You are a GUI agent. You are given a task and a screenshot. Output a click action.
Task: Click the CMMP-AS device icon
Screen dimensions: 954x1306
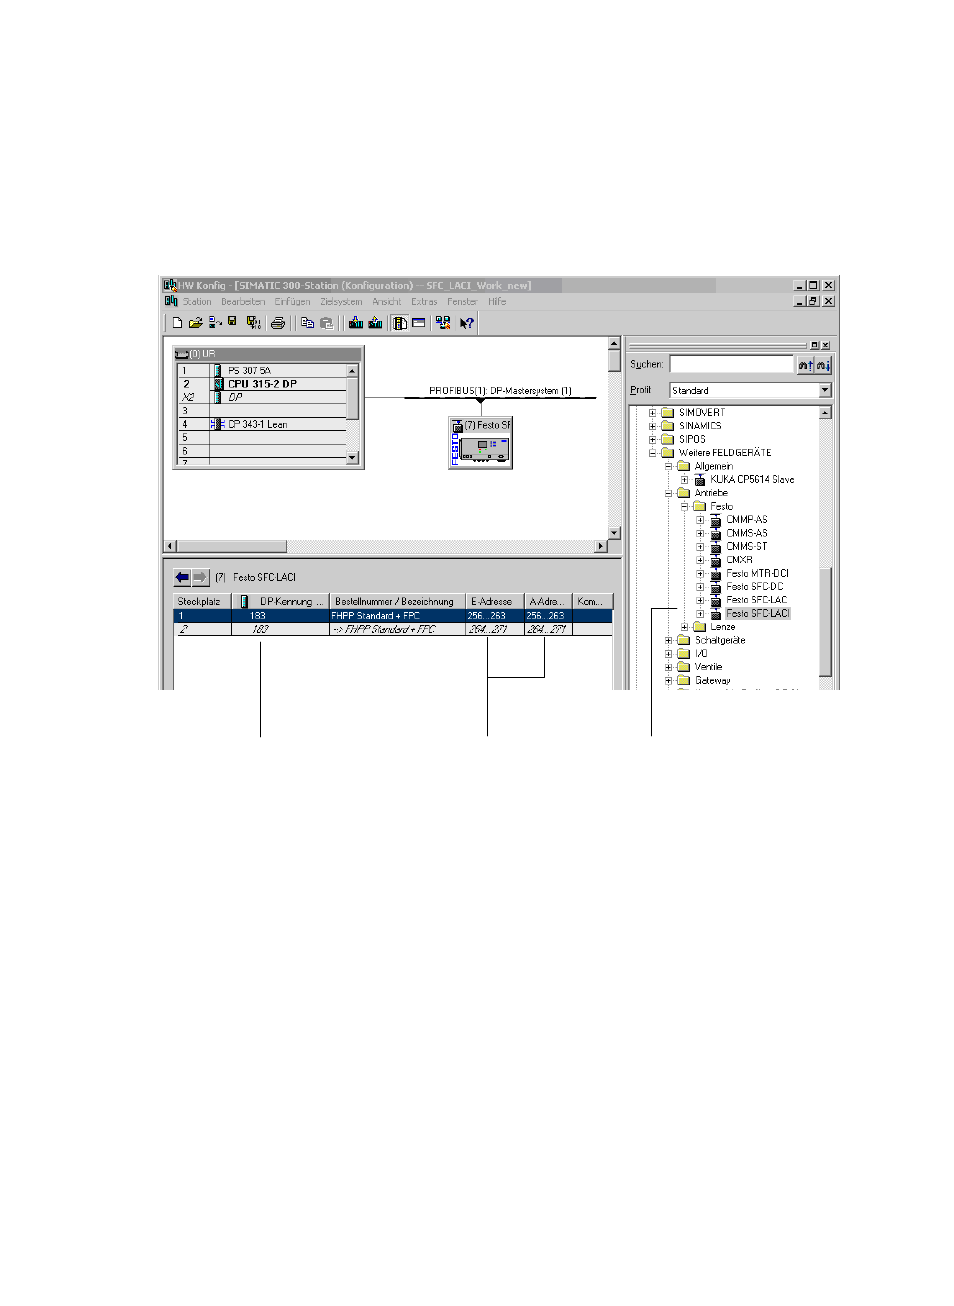point(716,520)
